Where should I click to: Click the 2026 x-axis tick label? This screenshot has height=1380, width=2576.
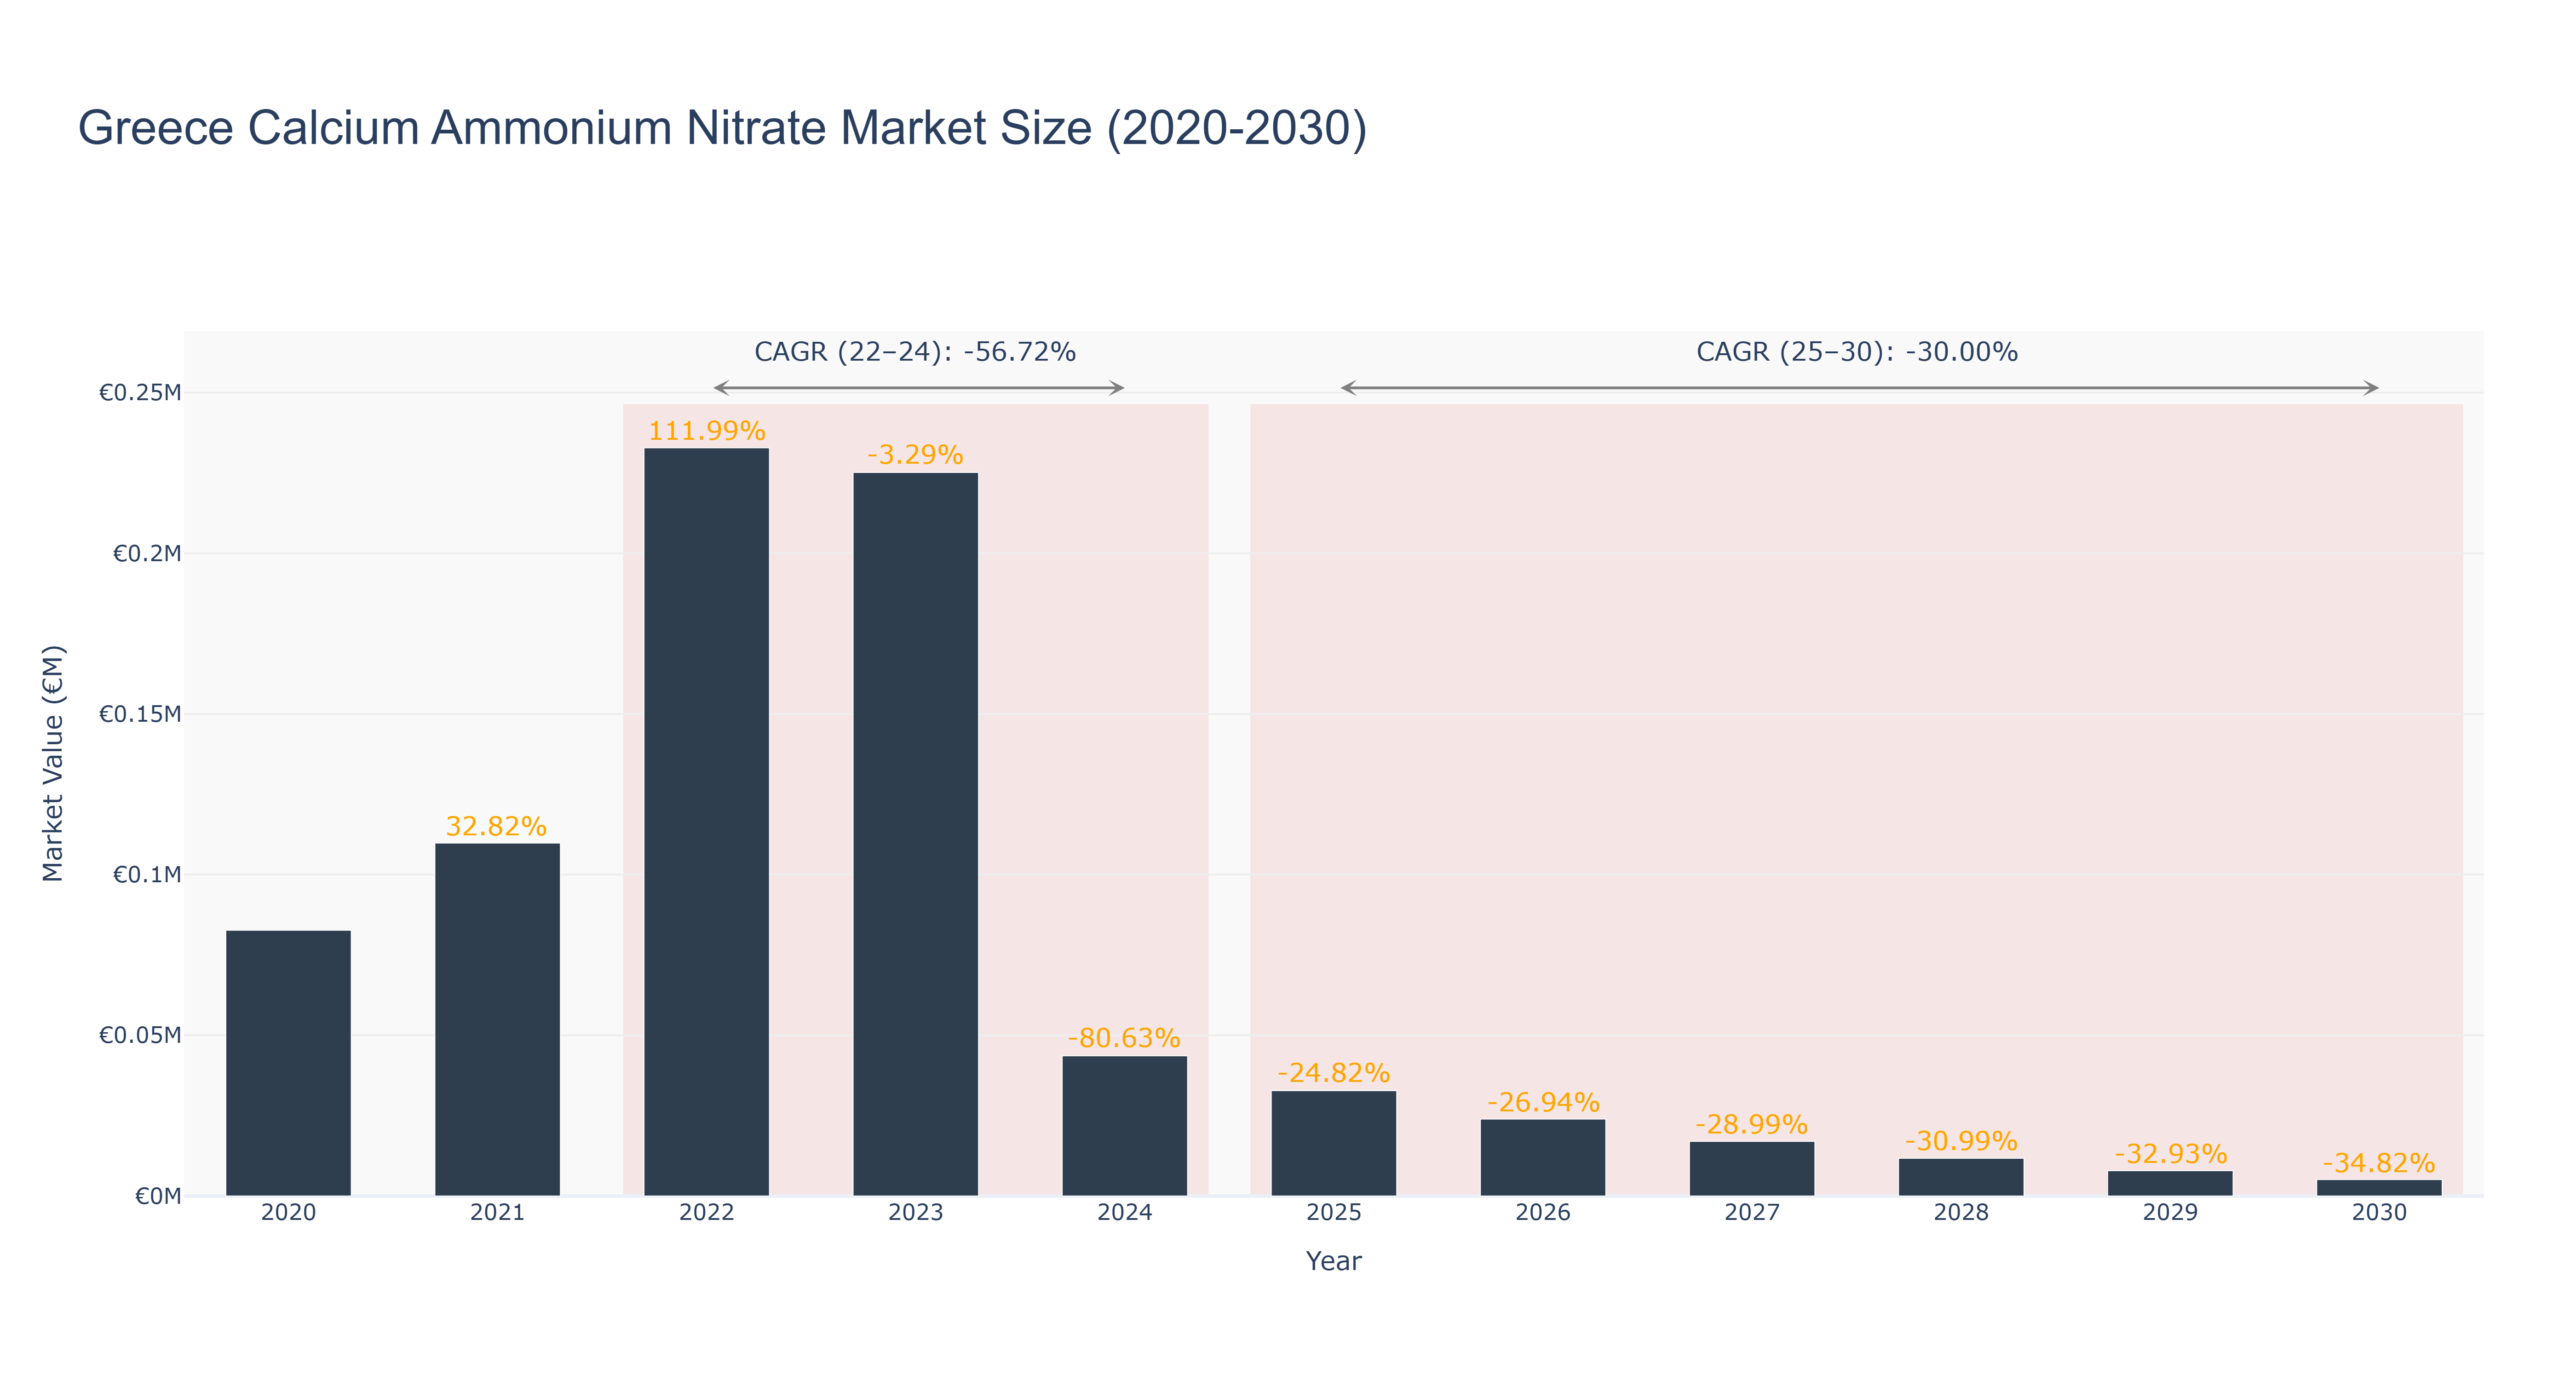coord(1542,1213)
